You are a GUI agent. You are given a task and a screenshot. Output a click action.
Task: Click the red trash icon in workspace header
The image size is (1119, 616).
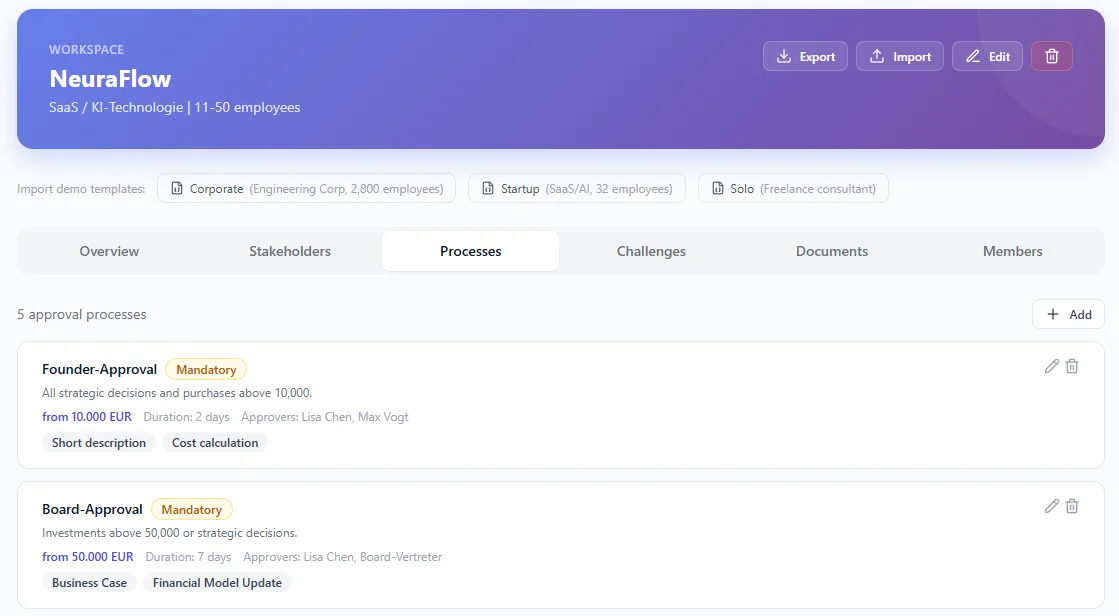point(1051,57)
